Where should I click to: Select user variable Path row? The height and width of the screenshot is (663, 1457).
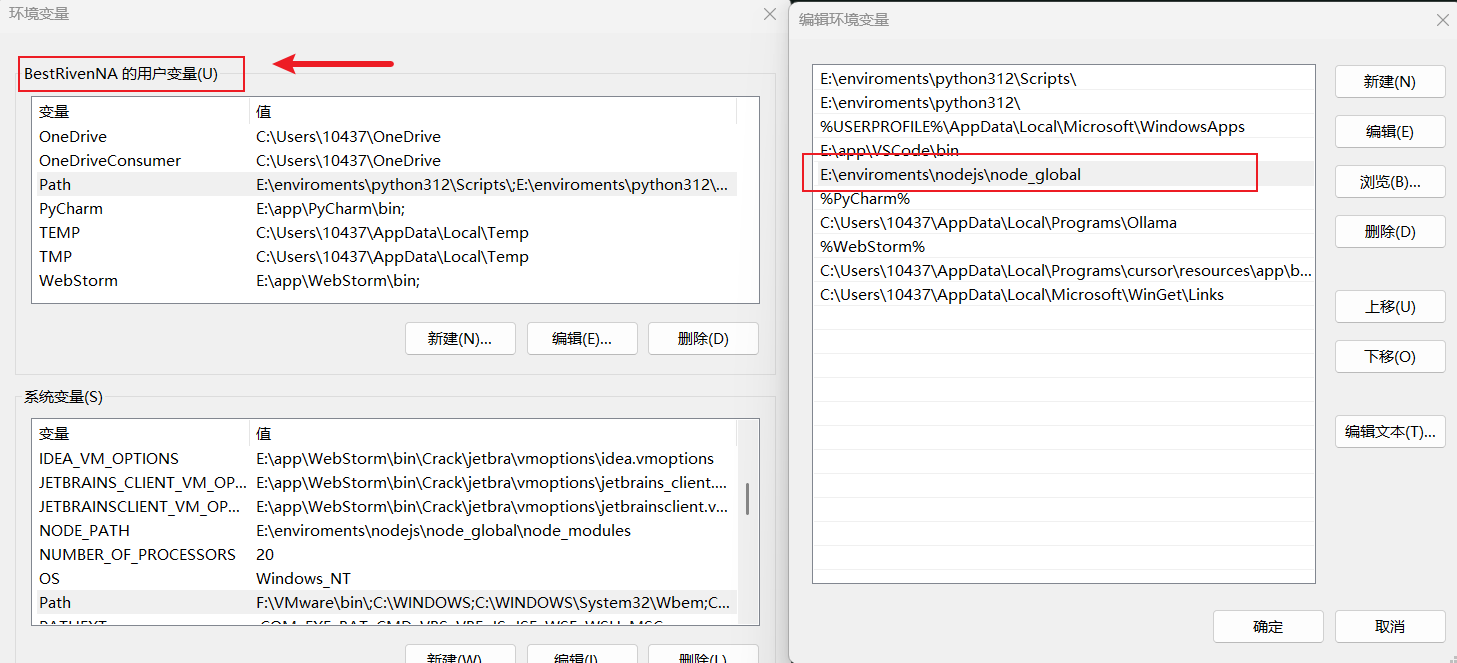55,185
